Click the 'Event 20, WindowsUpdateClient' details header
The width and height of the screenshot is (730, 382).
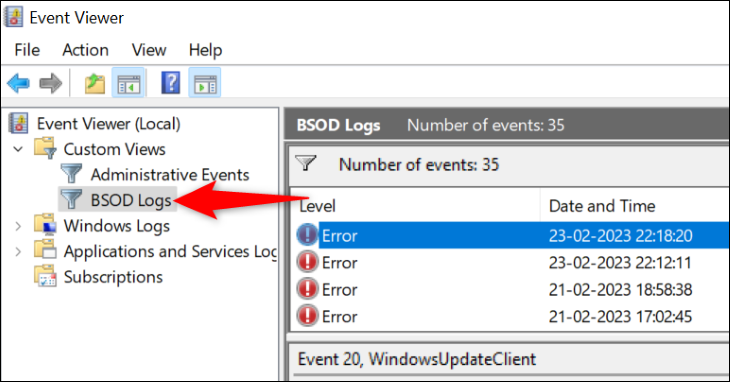coord(417,359)
